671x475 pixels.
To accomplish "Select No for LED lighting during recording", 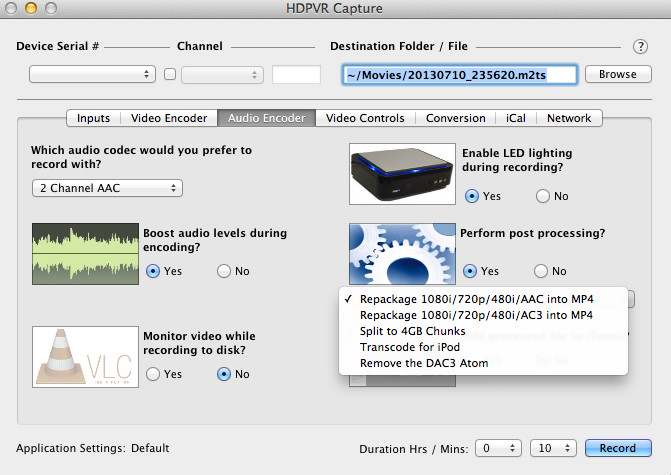I will pos(543,196).
